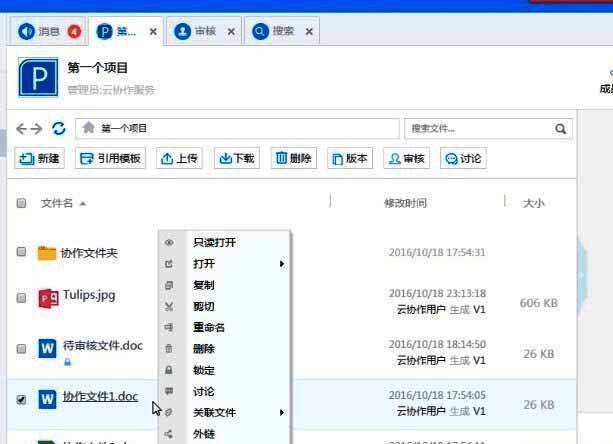
Task: Click the Word icon of 待审核文件.doc
Action: click(x=47, y=348)
